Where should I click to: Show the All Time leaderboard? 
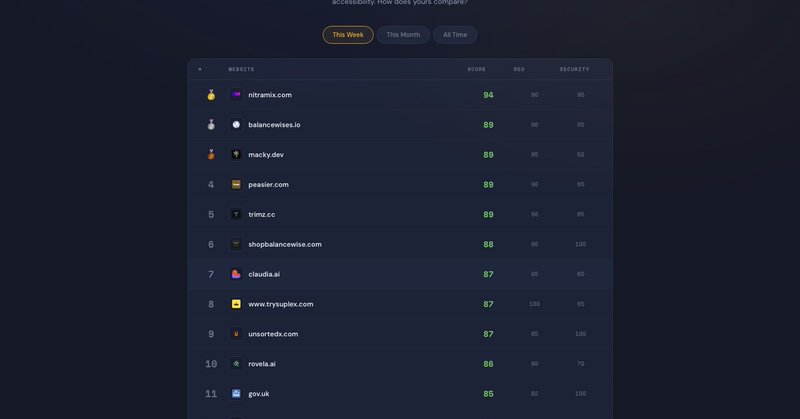click(455, 35)
